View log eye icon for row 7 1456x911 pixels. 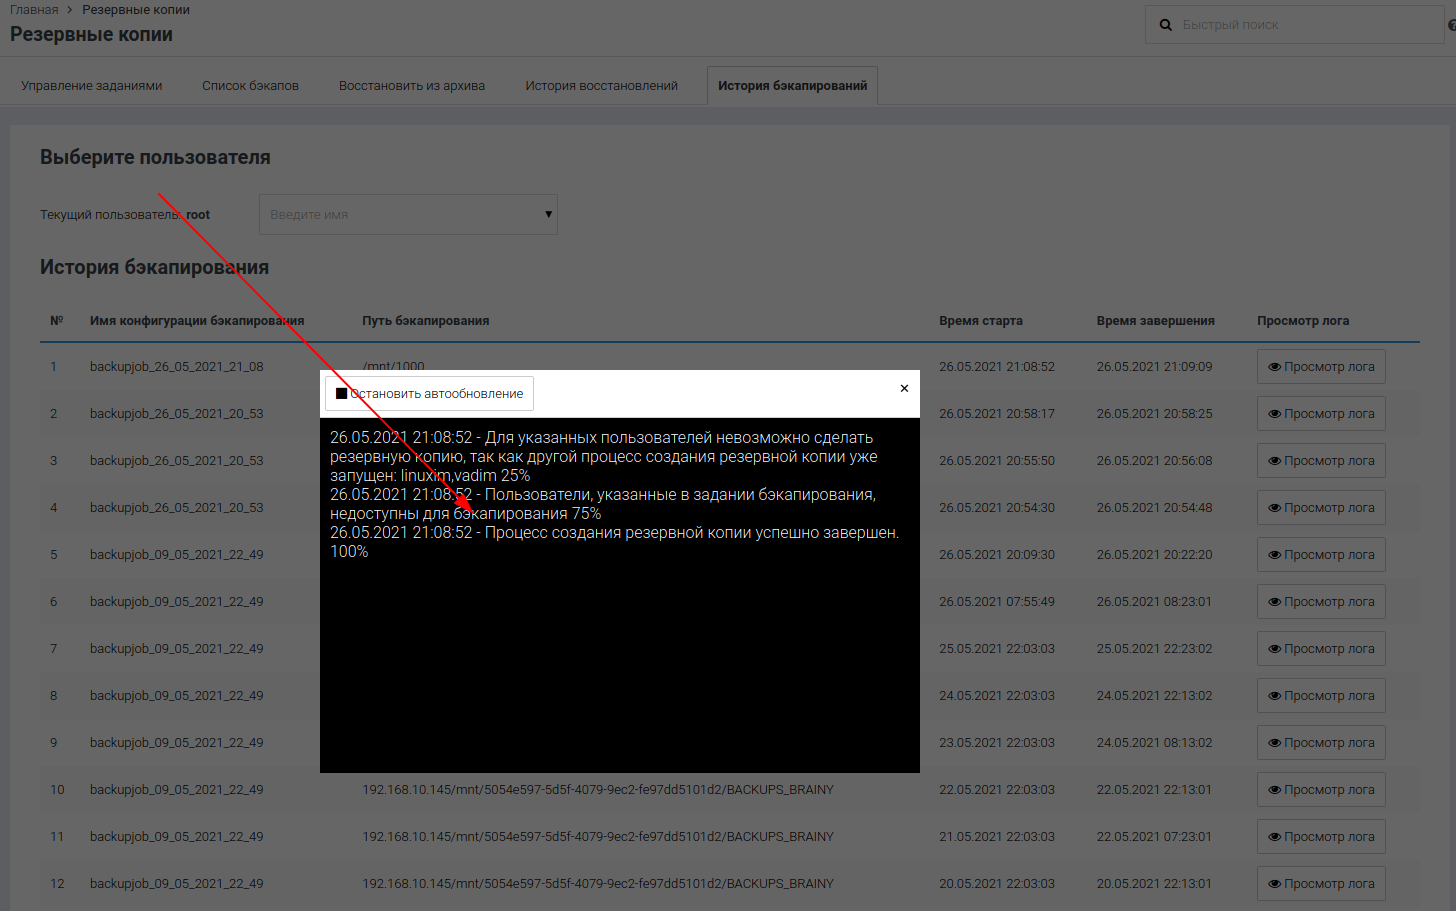1274,649
